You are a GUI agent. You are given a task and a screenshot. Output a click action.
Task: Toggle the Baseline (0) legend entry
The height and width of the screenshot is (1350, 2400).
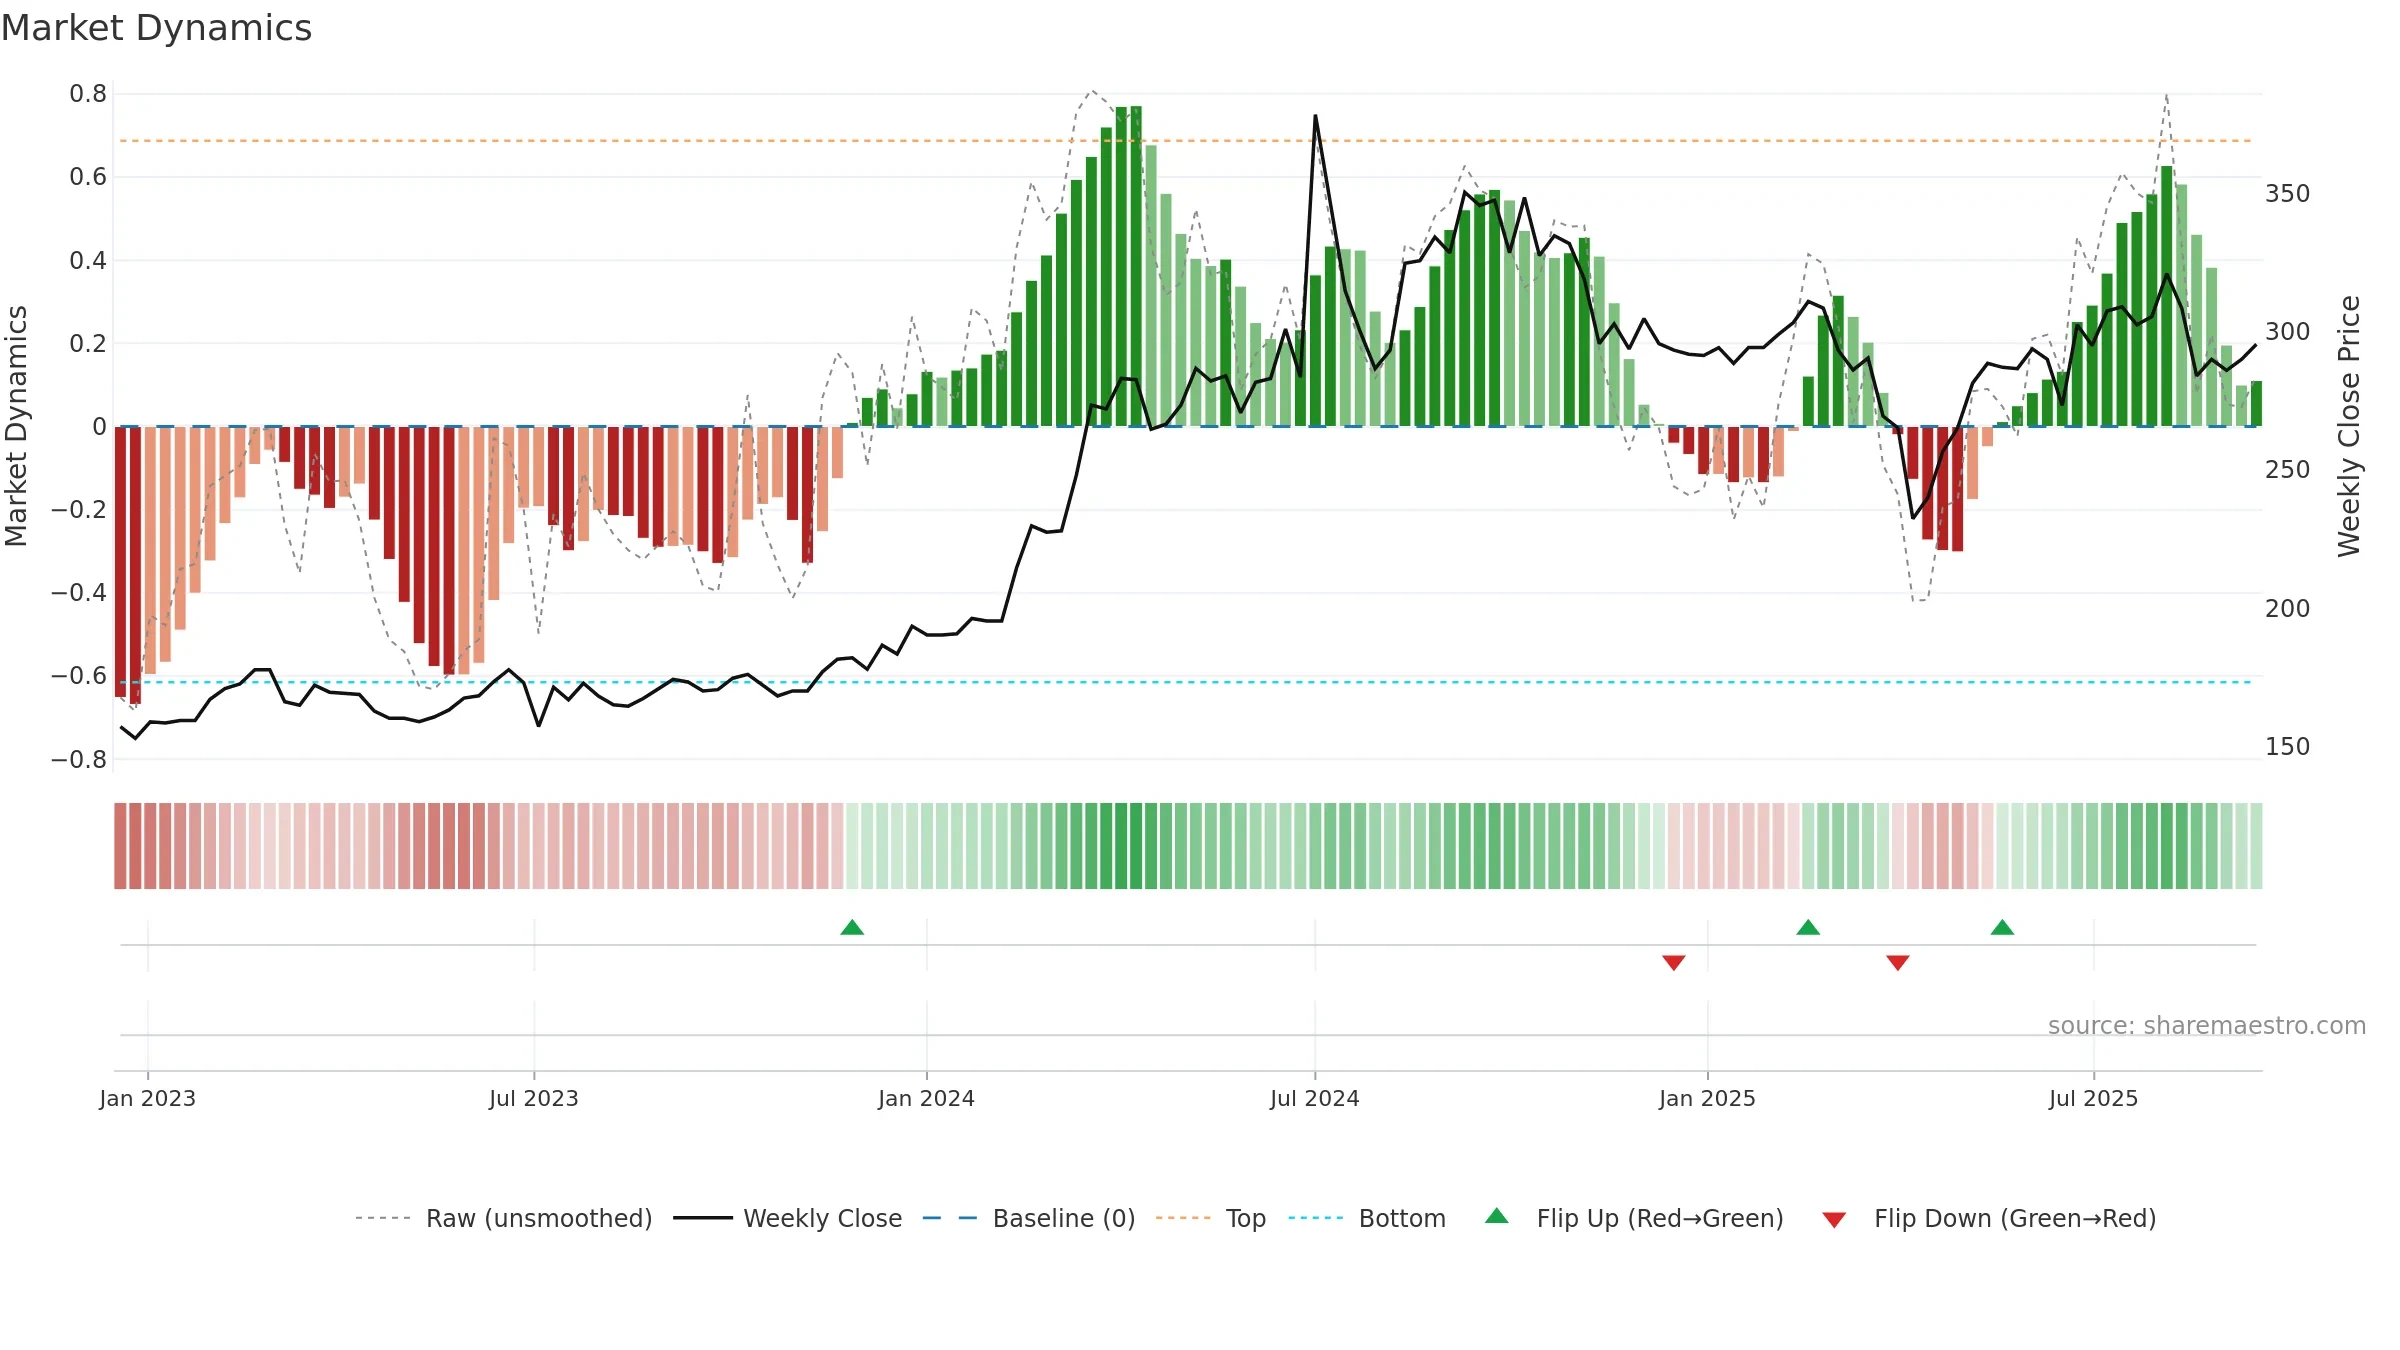1029,1218
